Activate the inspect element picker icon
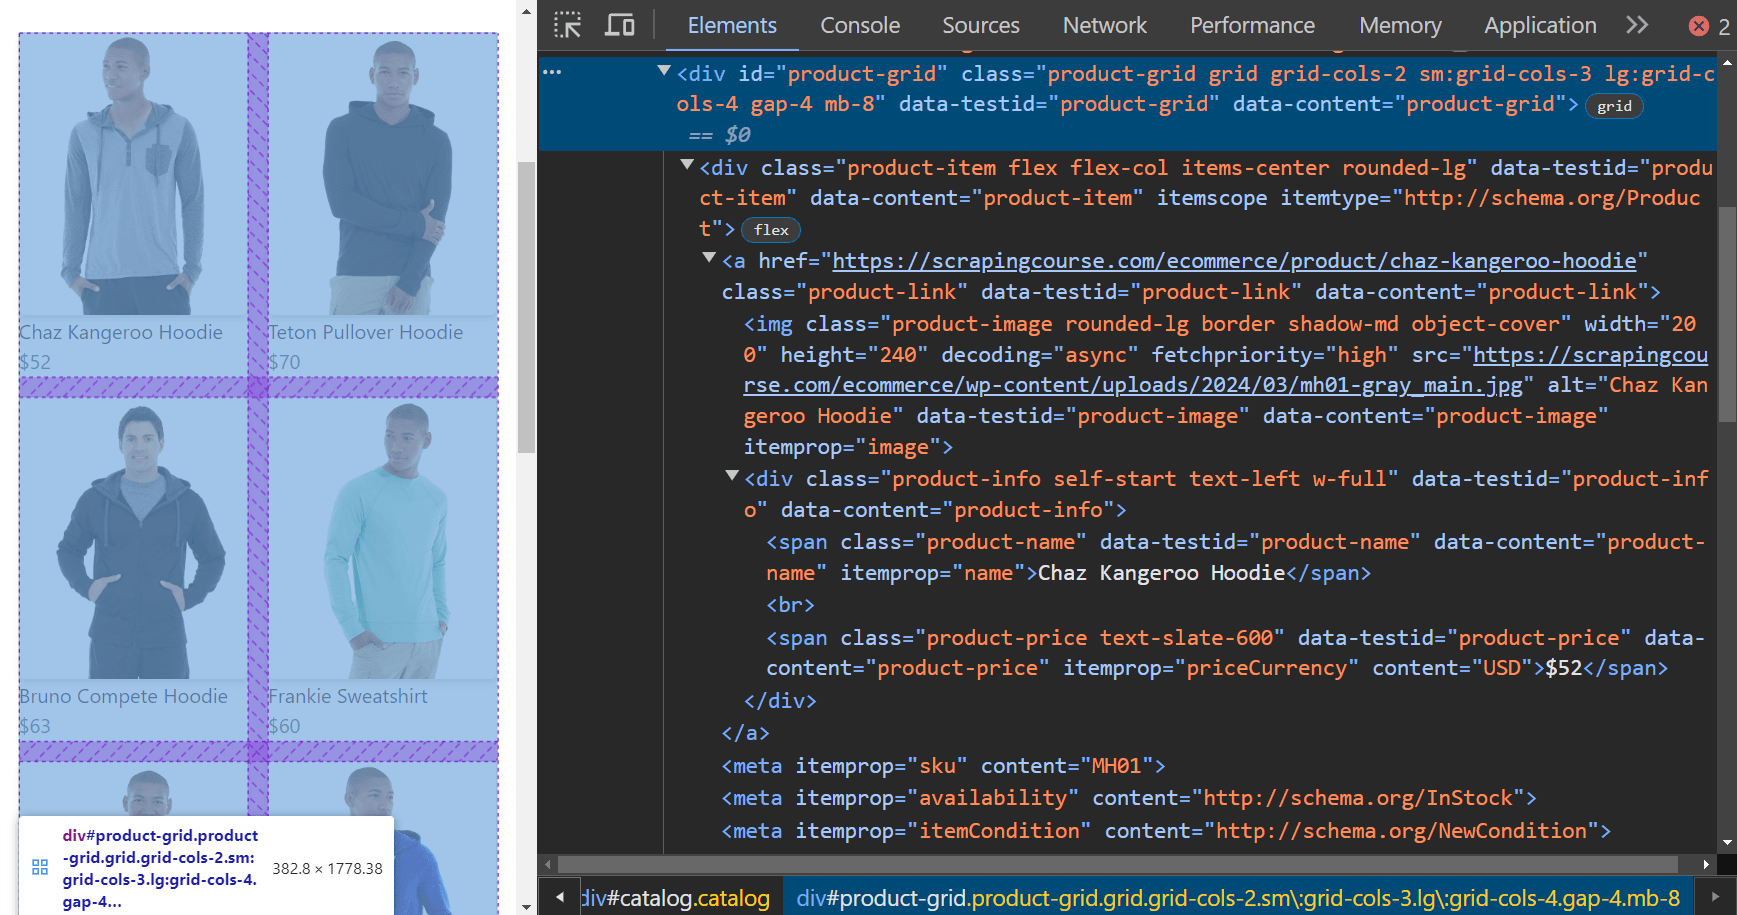Screen dimensions: 1737x915 click(567, 25)
